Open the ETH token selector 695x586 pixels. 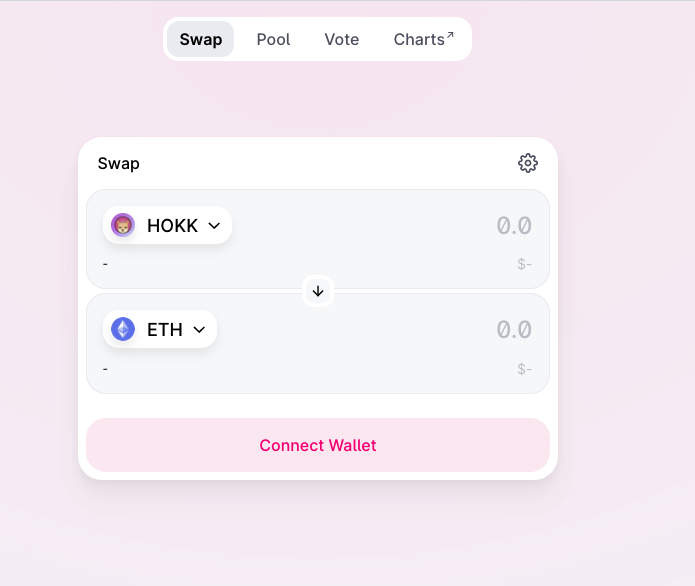pyautogui.click(x=160, y=329)
